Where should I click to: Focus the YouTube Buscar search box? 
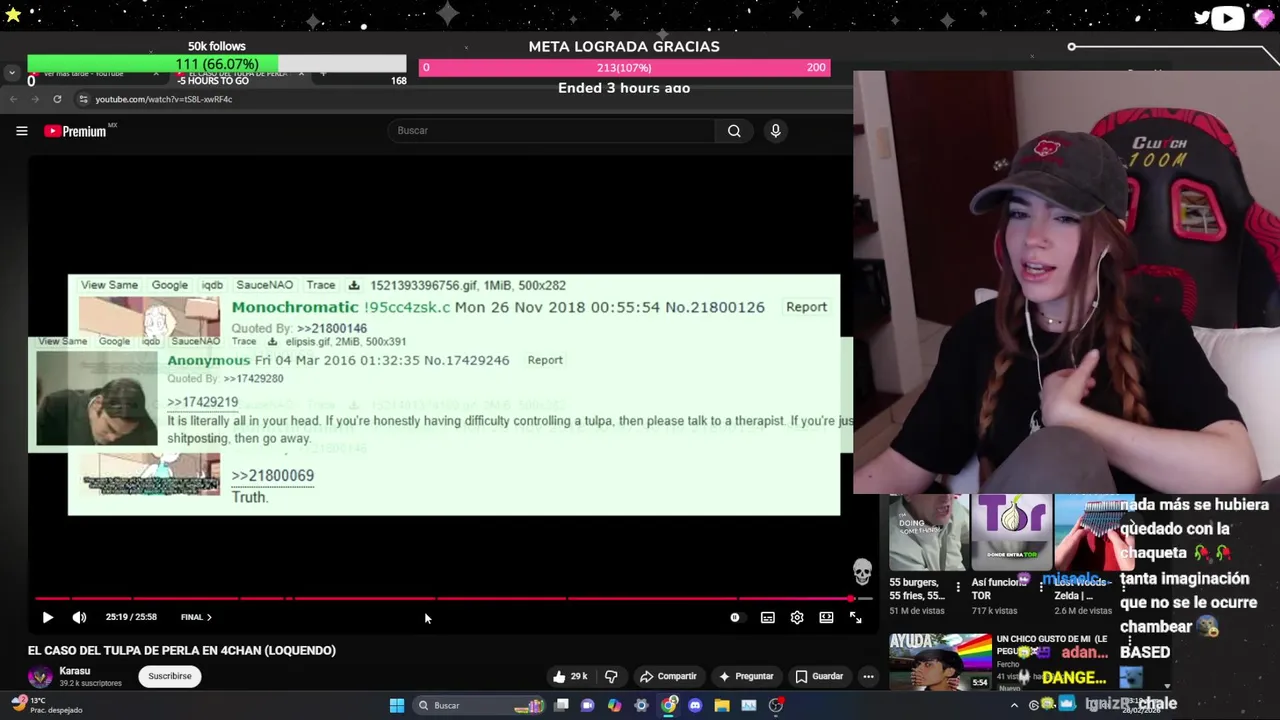552,131
